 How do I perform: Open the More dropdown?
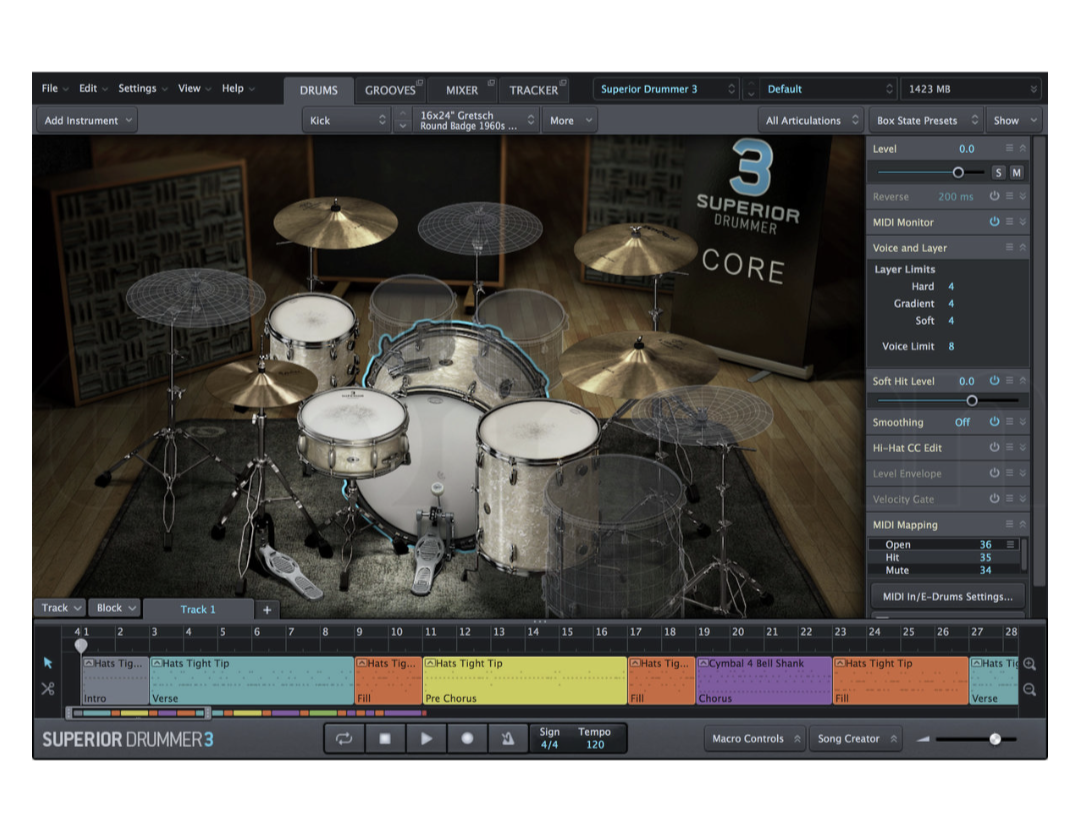point(570,121)
